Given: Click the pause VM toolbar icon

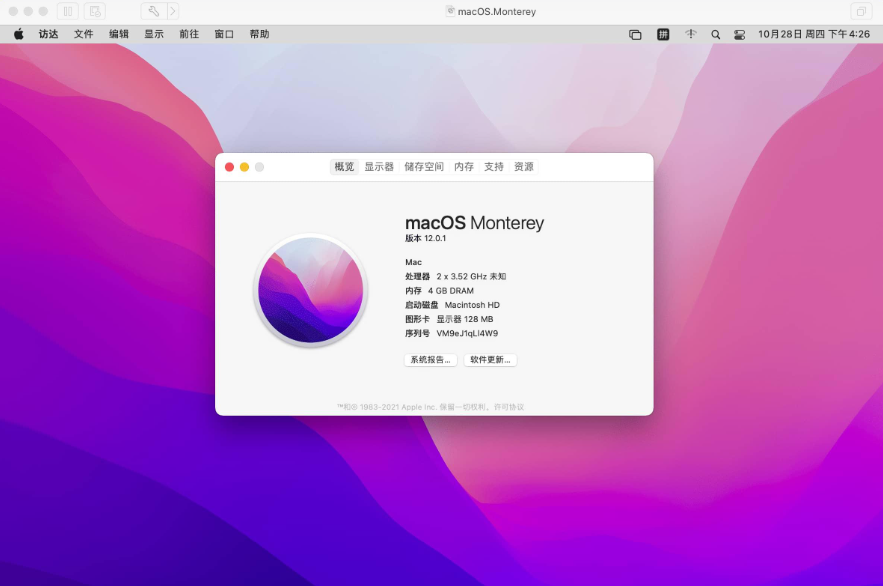Looking at the screenshot, I should tap(68, 11).
